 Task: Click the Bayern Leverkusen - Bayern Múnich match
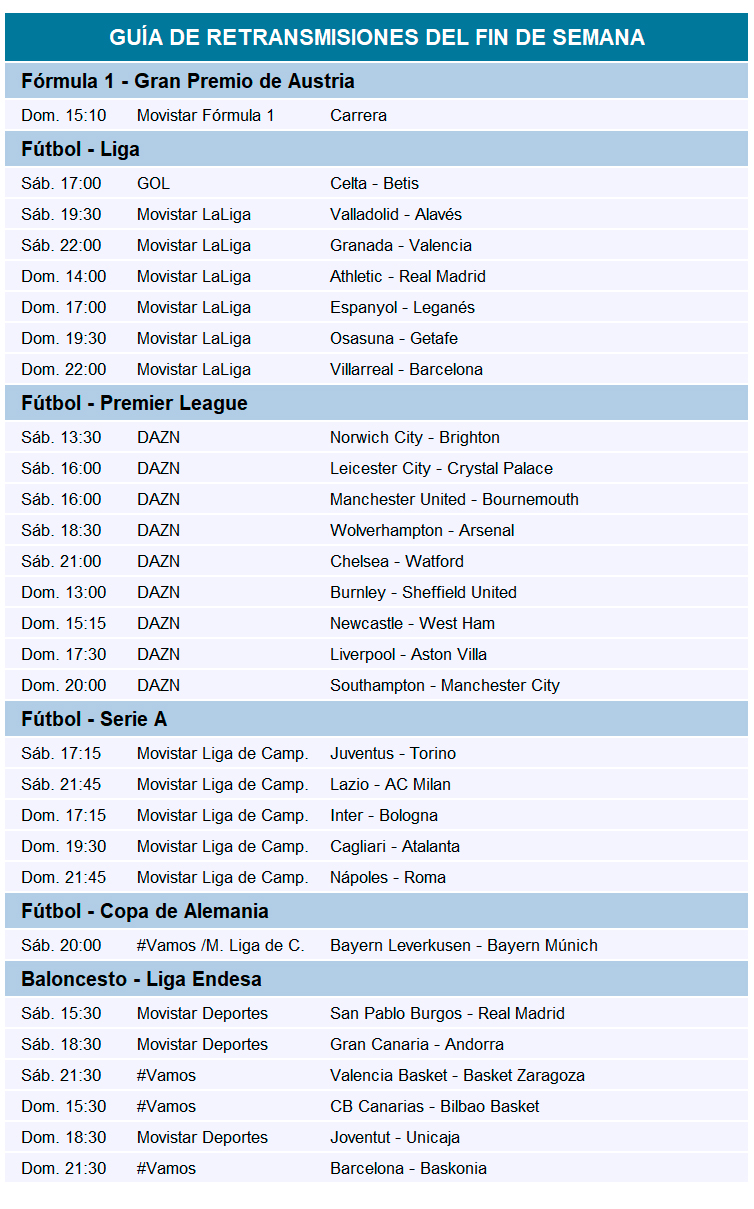(x=463, y=945)
